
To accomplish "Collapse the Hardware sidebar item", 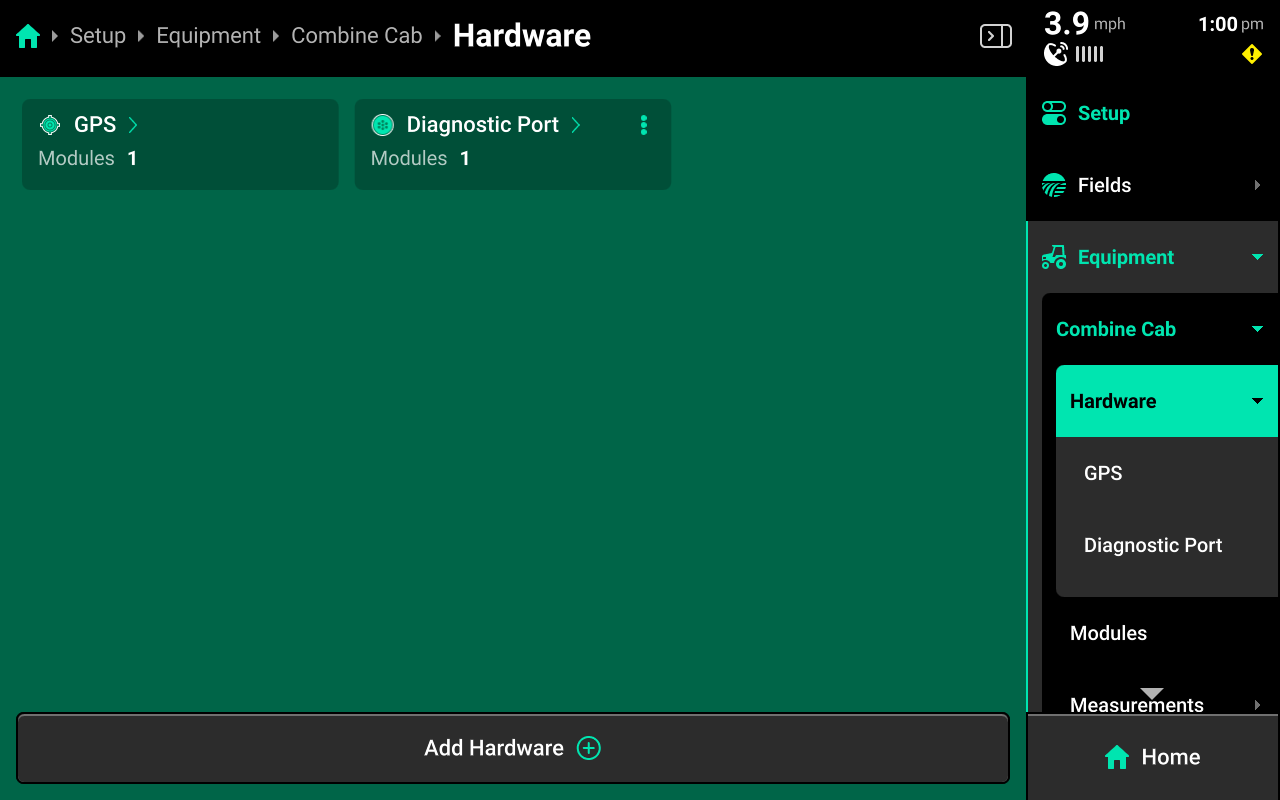I will pos(1257,401).
